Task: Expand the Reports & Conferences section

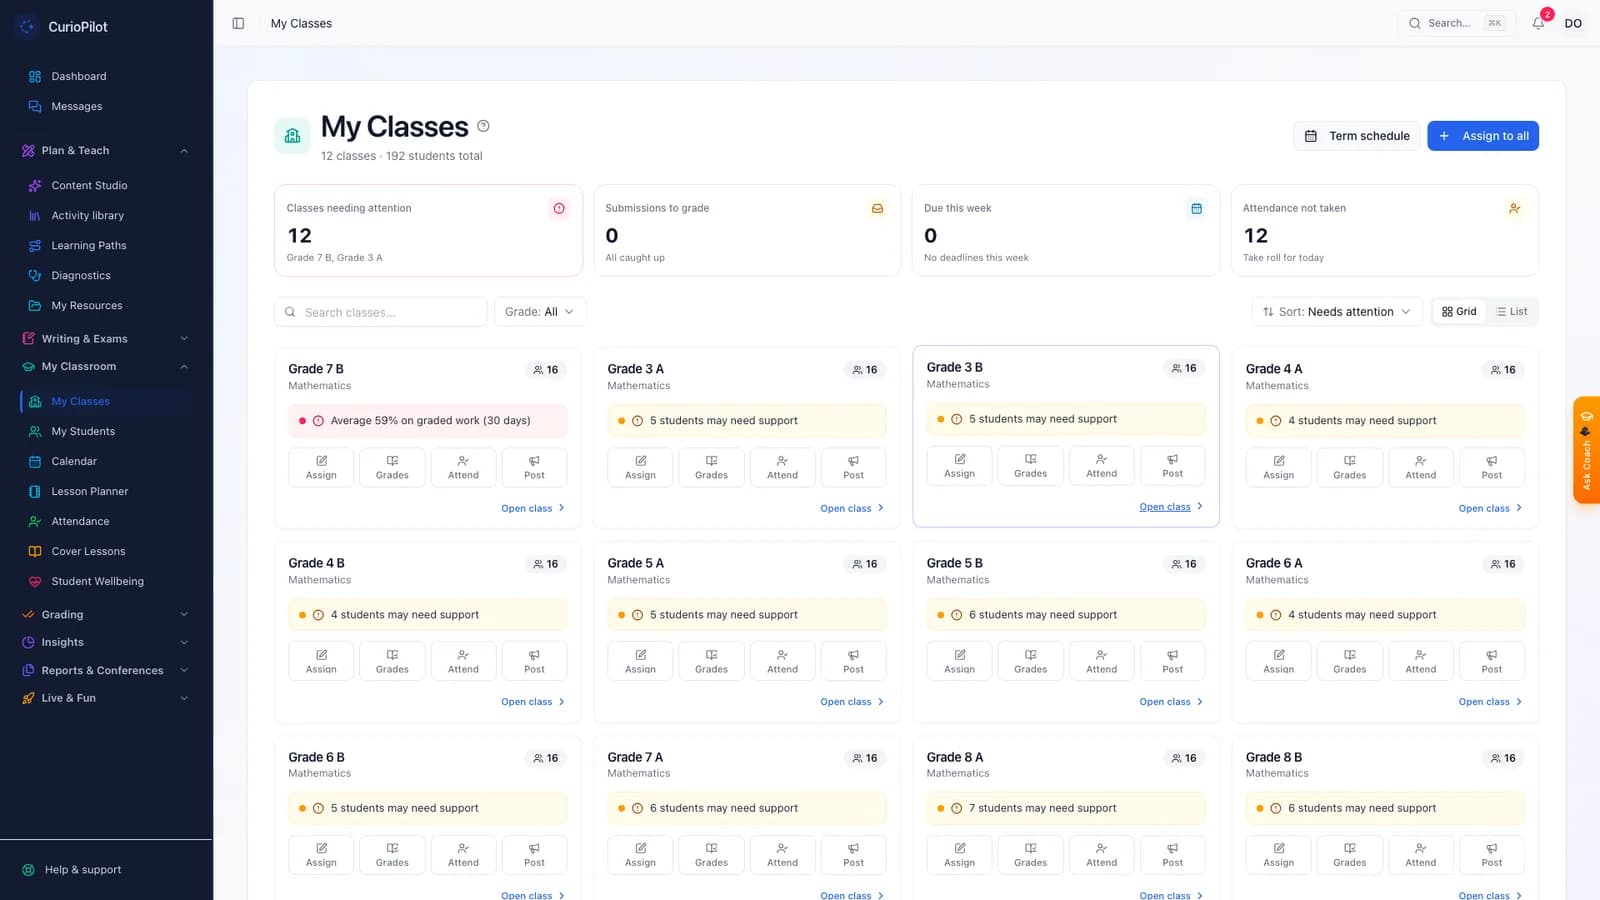Action: pyautogui.click(x=105, y=671)
